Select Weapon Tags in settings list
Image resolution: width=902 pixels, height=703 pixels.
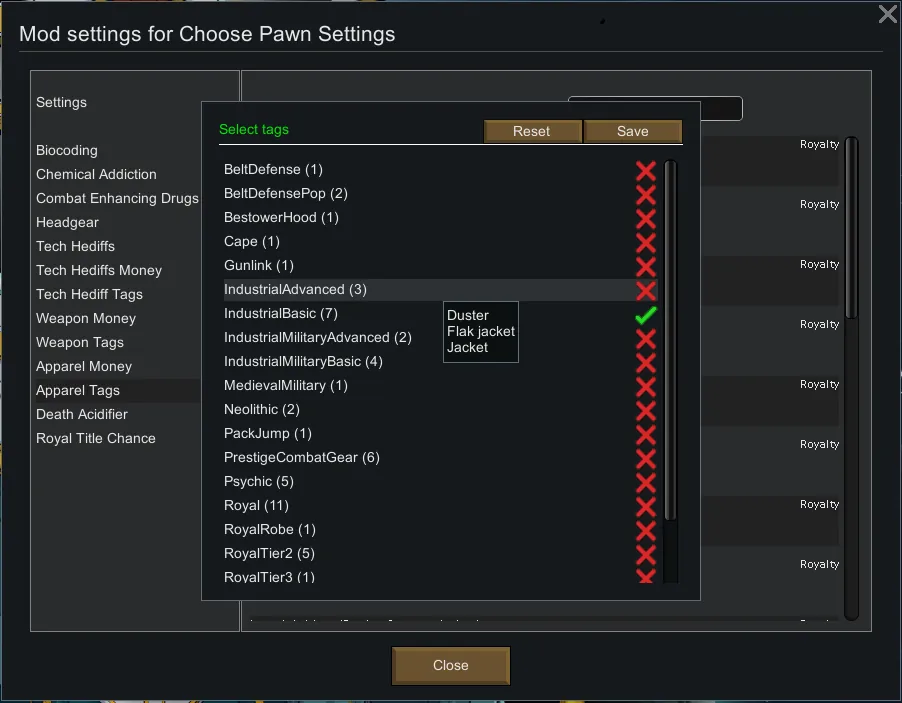80,342
